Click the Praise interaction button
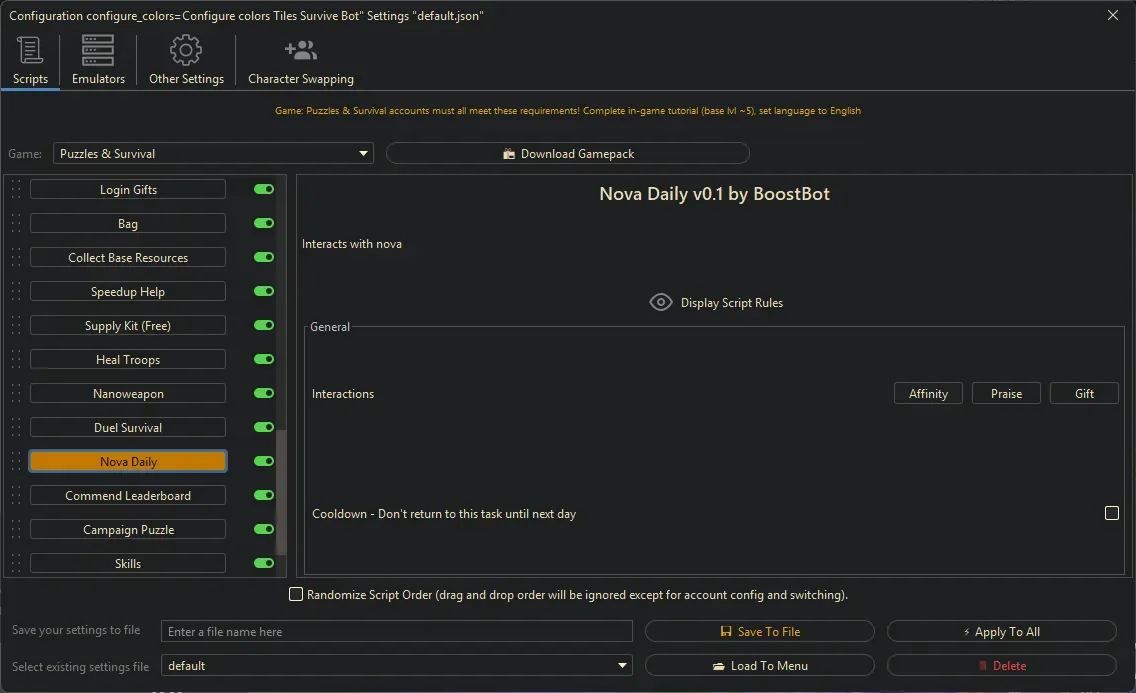The width and height of the screenshot is (1136, 693). pyautogui.click(x=1006, y=393)
